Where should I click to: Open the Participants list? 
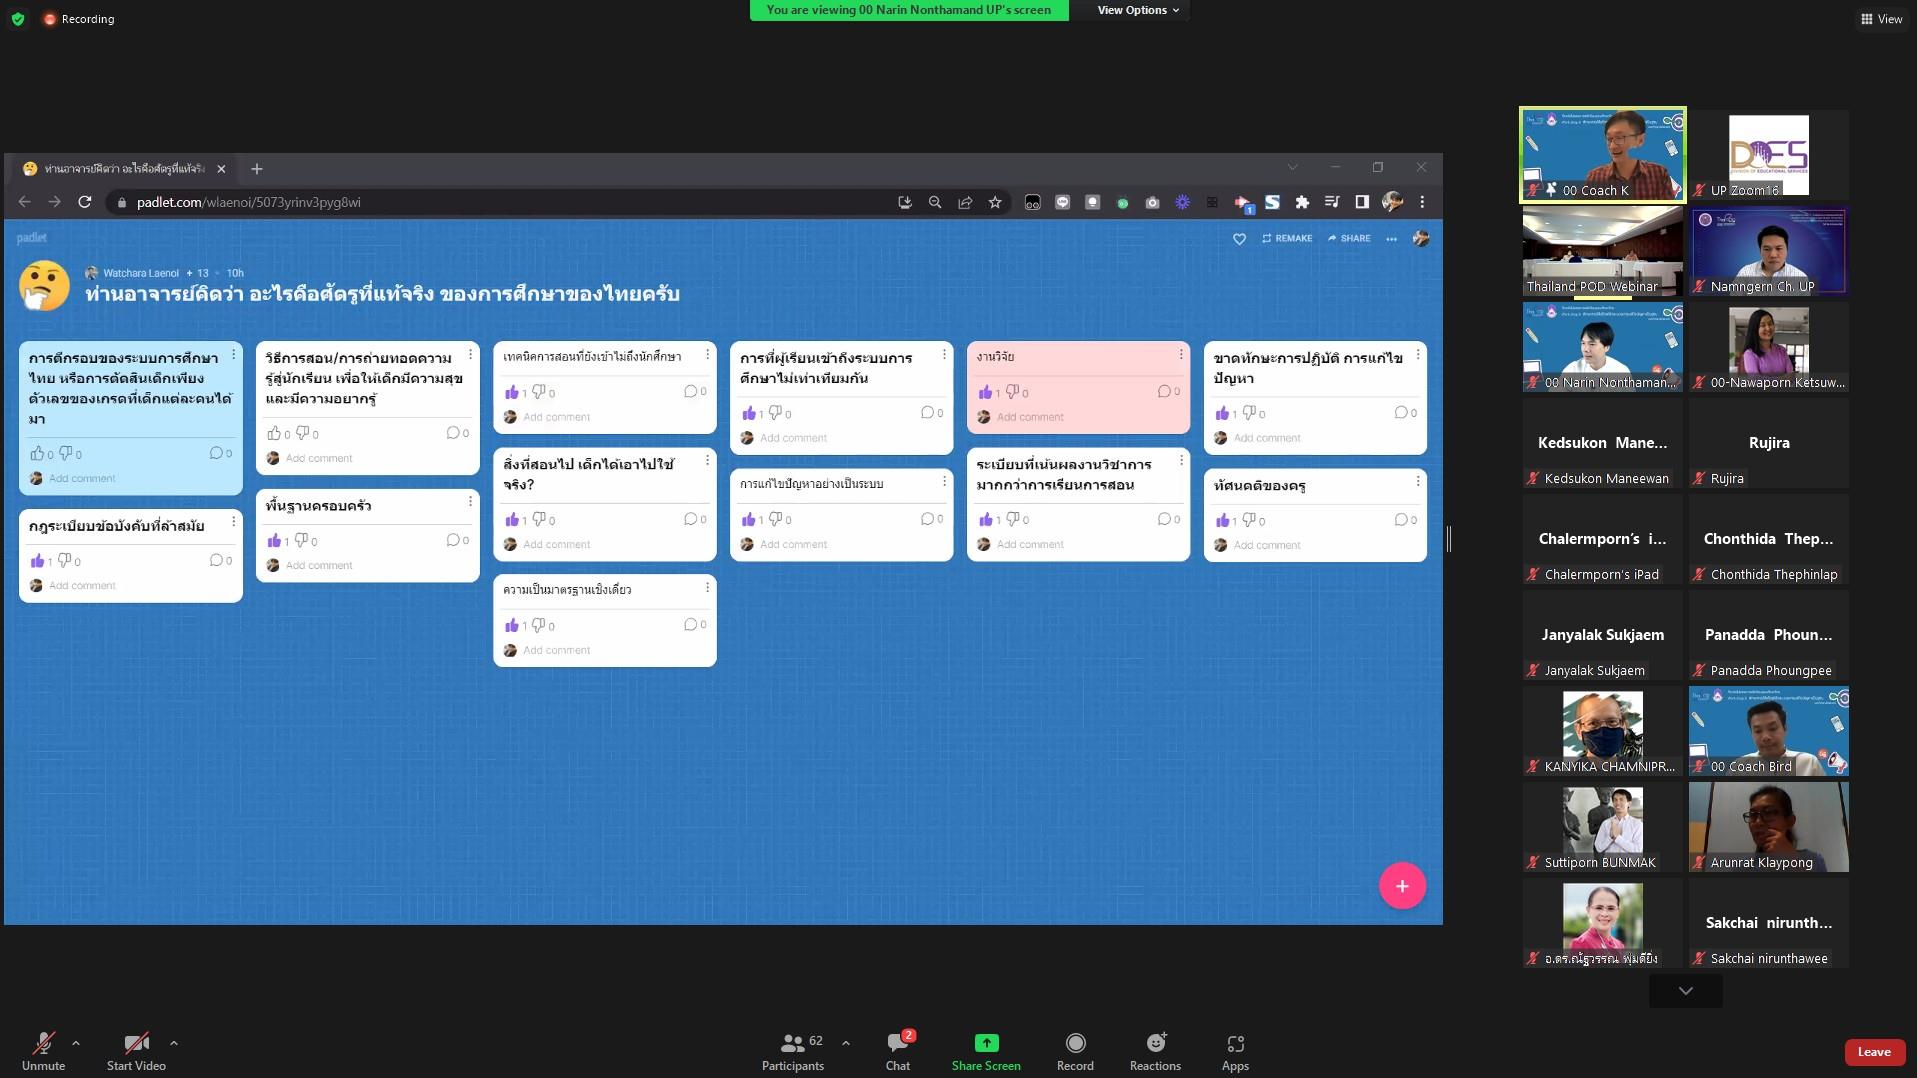pyautogui.click(x=793, y=1051)
